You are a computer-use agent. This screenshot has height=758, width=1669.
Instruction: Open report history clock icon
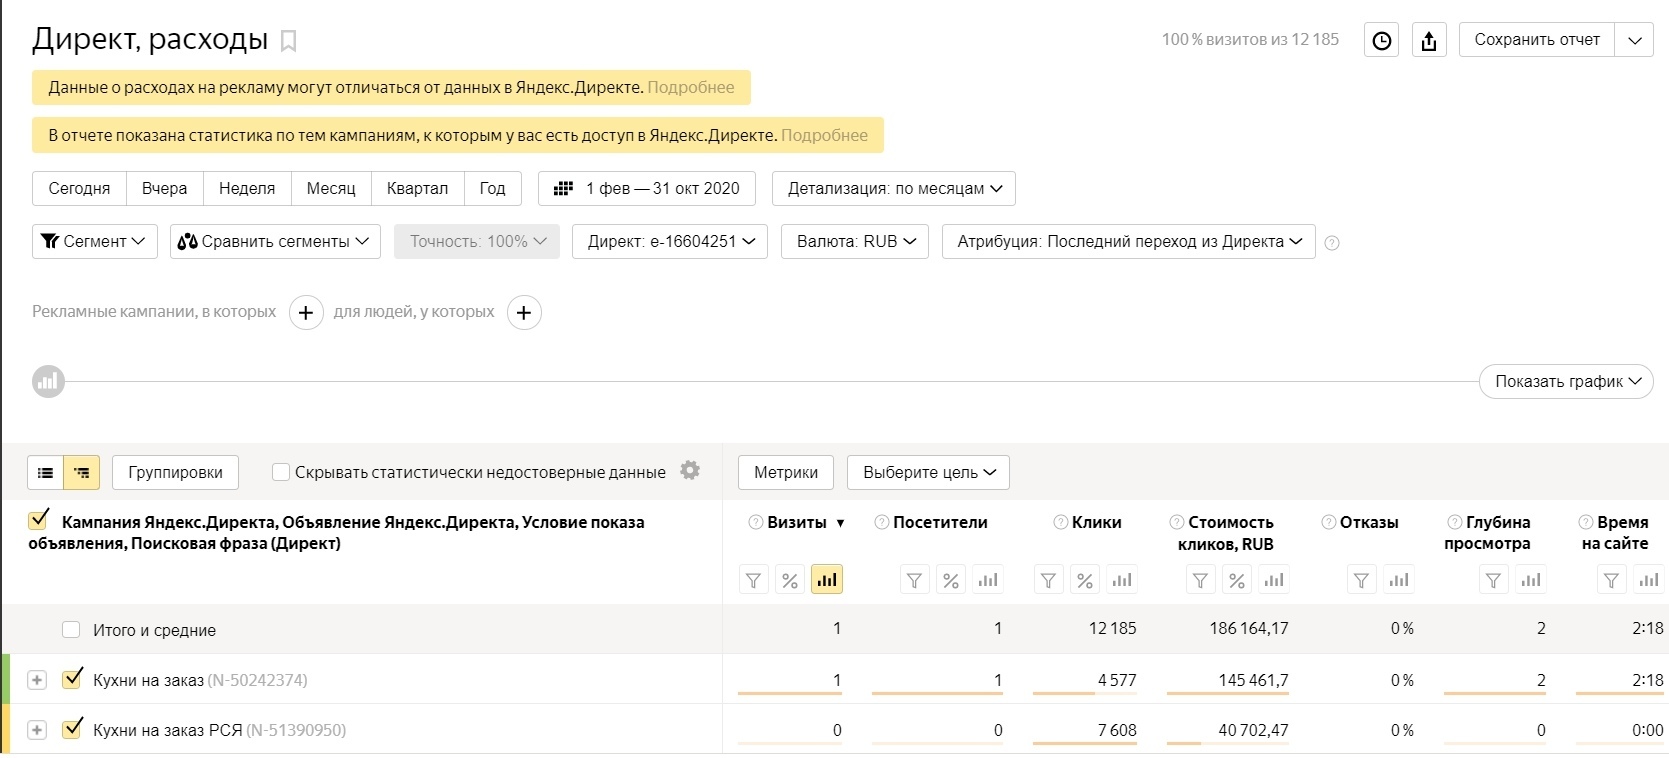[x=1381, y=40]
